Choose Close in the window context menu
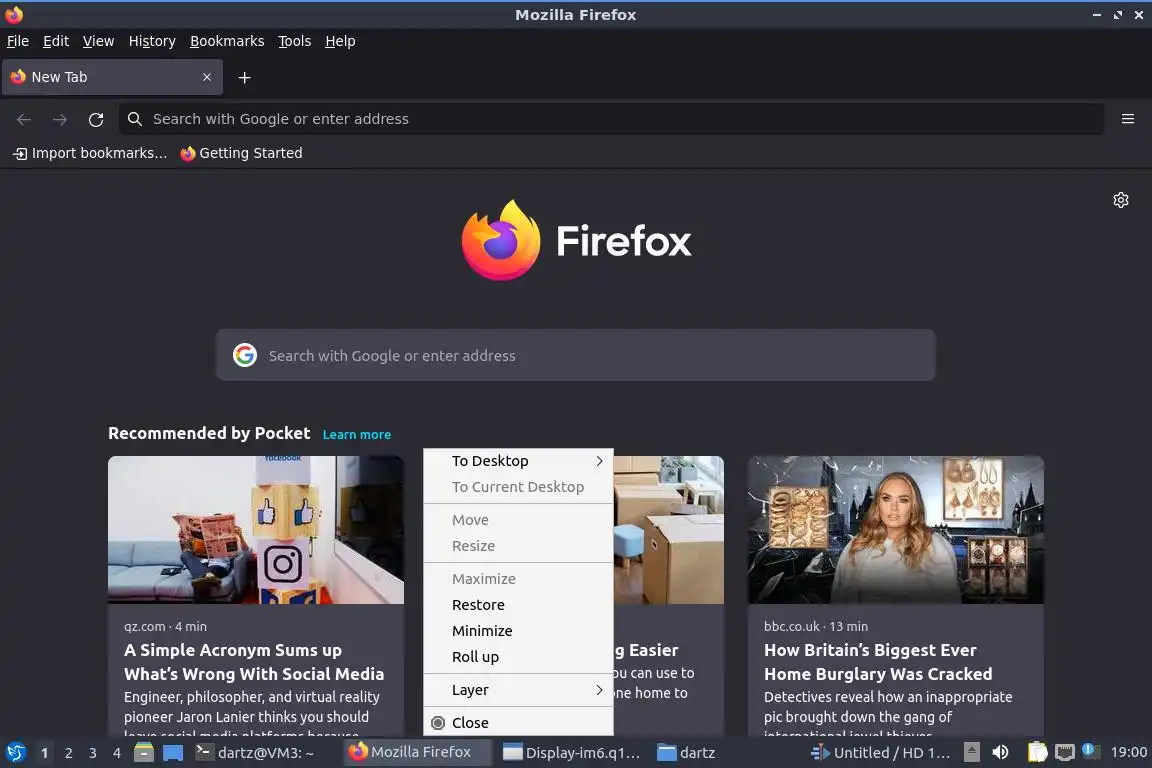The image size is (1152, 768). coord(518,723)
